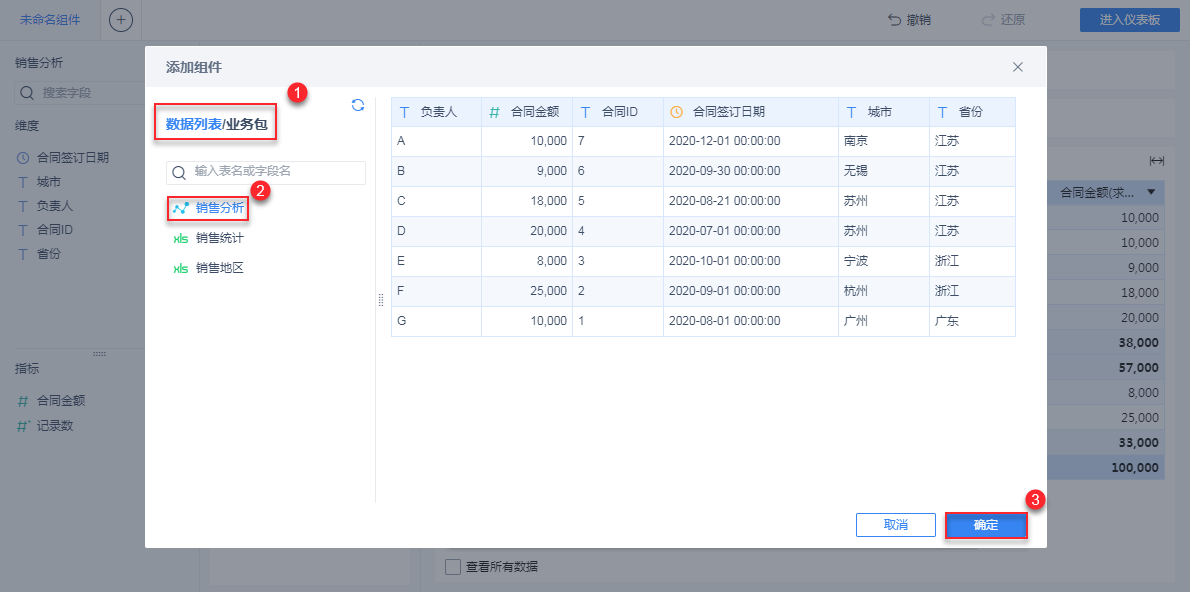This screenshot has width=1190, height=592.
Task: Click the 销售统计 xls table icon
Action: pyautogui.click(x=181, y=239)
